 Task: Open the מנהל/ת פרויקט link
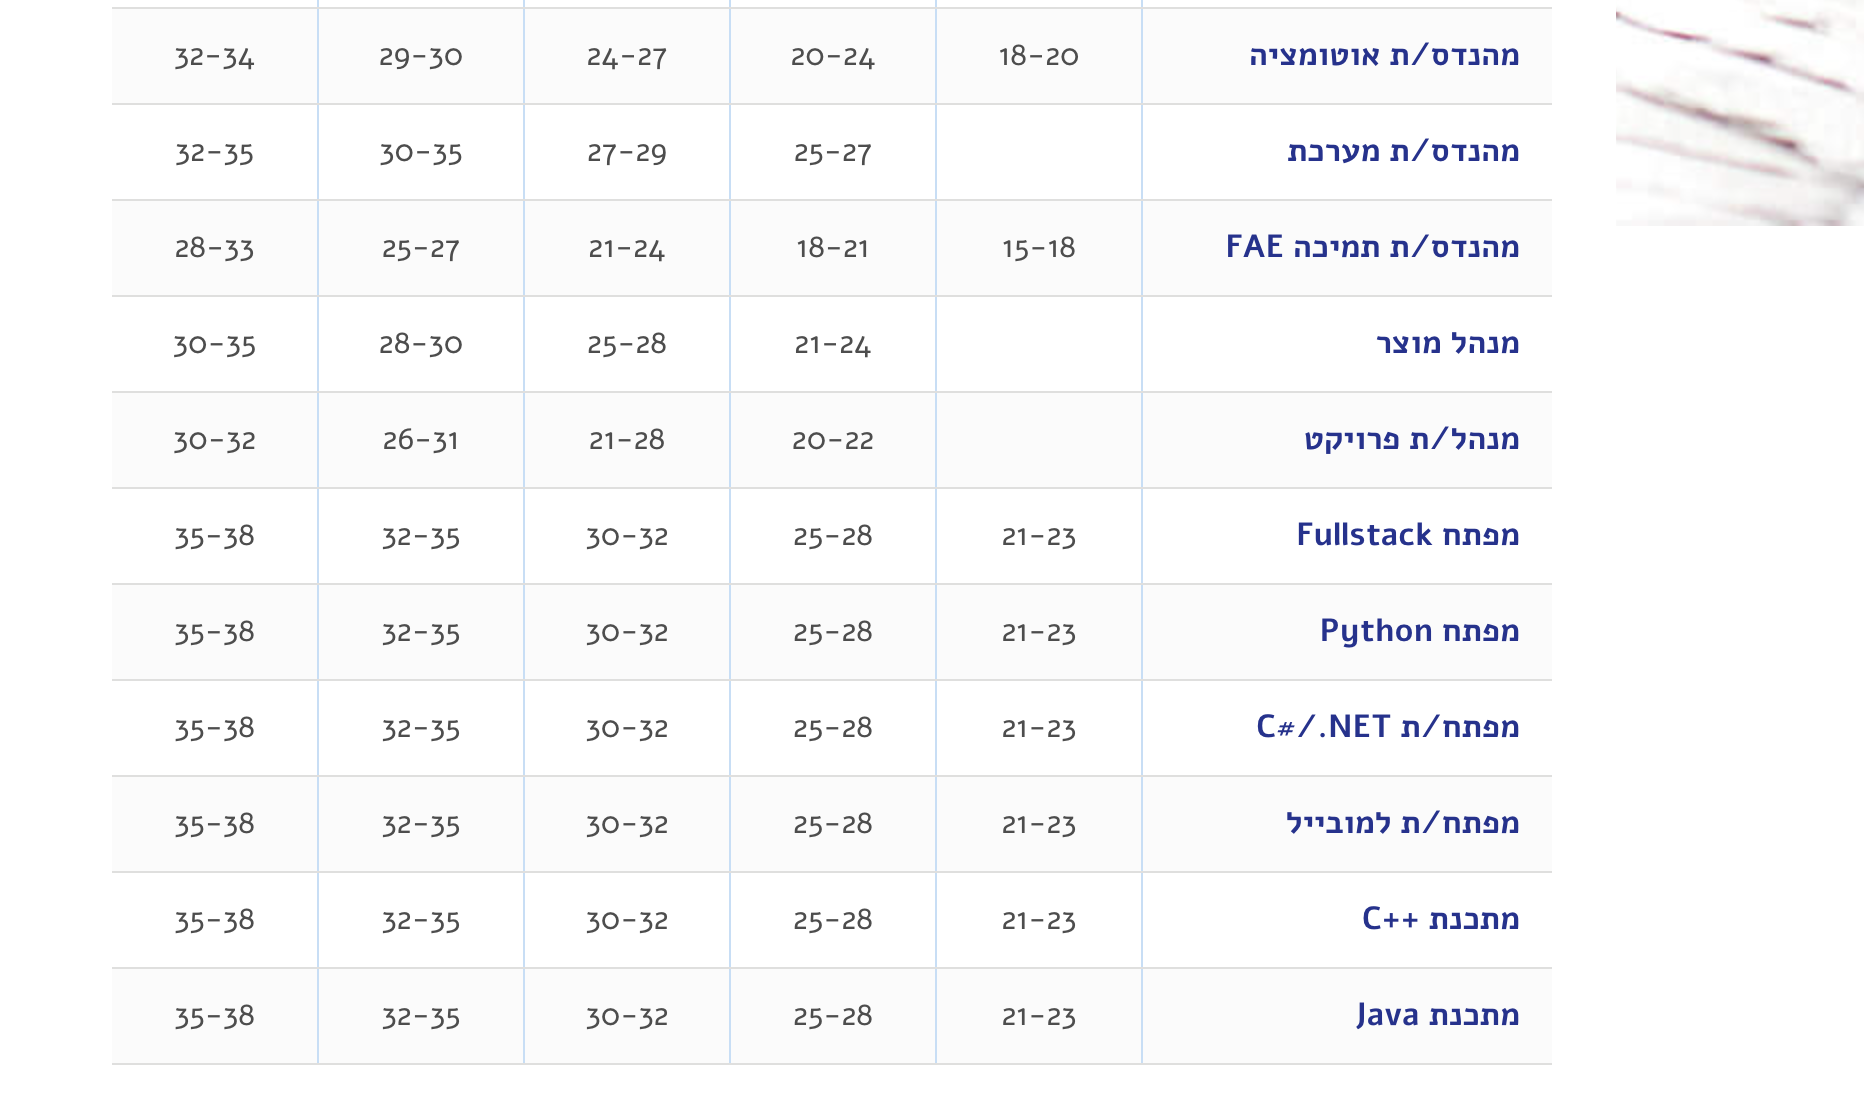[x=1411, y=439]
